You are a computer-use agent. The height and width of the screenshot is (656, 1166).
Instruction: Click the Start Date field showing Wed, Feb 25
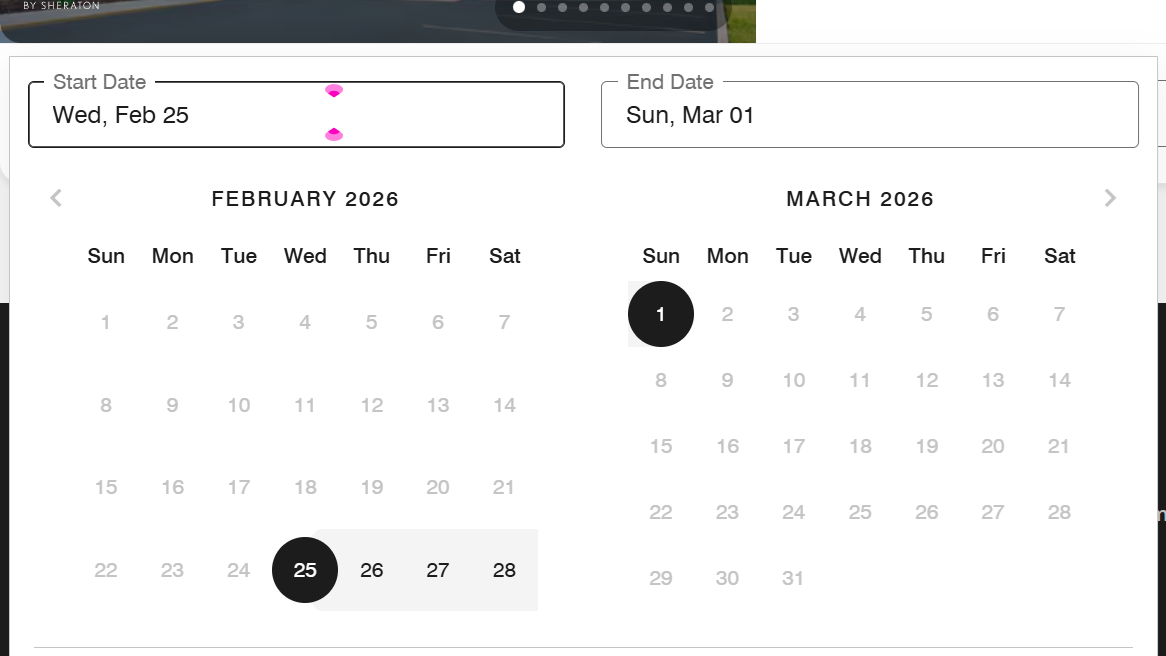(x=296, y=115)
